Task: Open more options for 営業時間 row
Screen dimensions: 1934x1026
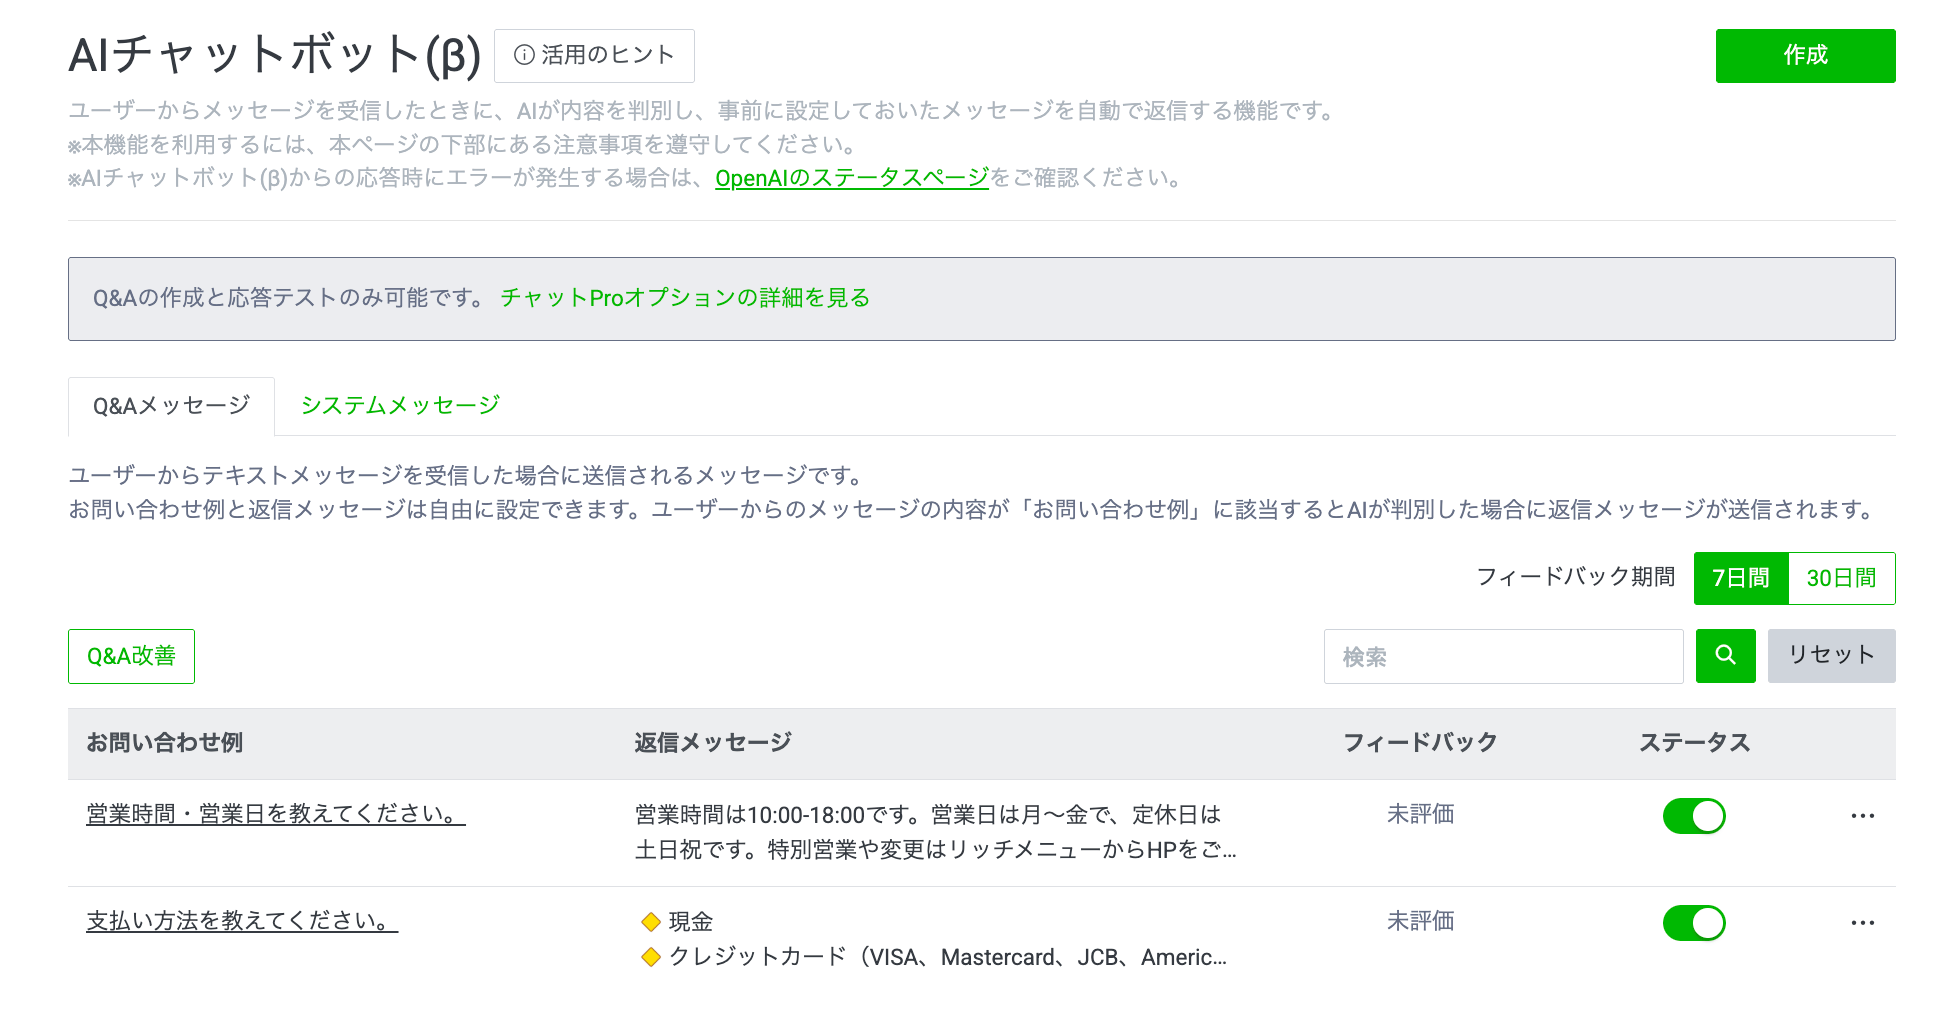Action: pos(1862,816)
